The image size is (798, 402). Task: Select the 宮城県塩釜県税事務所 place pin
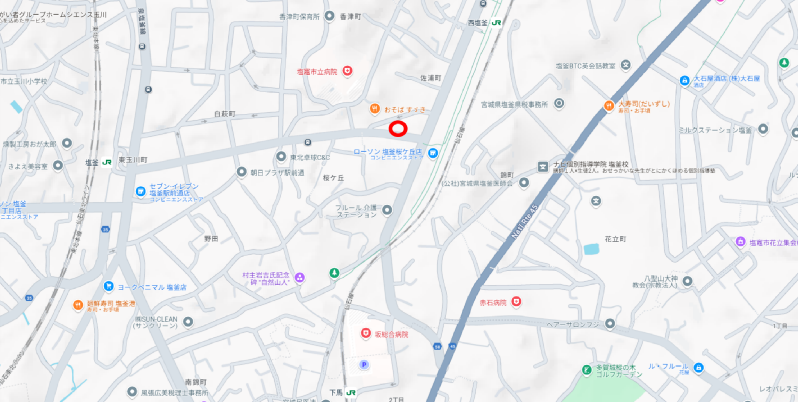coord(559,104)
